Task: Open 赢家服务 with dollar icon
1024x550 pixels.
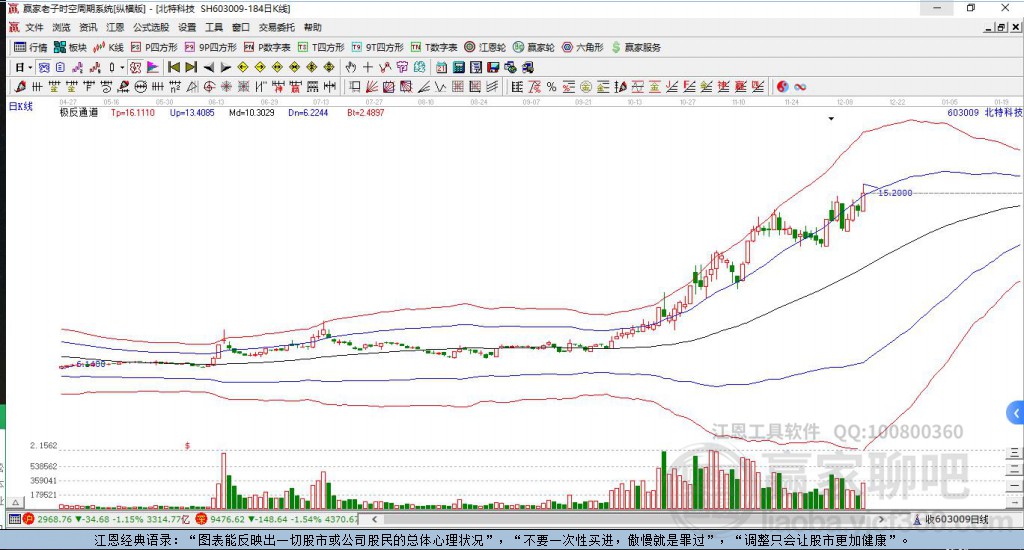Action: pyautogui.click(x=635, y=47)
